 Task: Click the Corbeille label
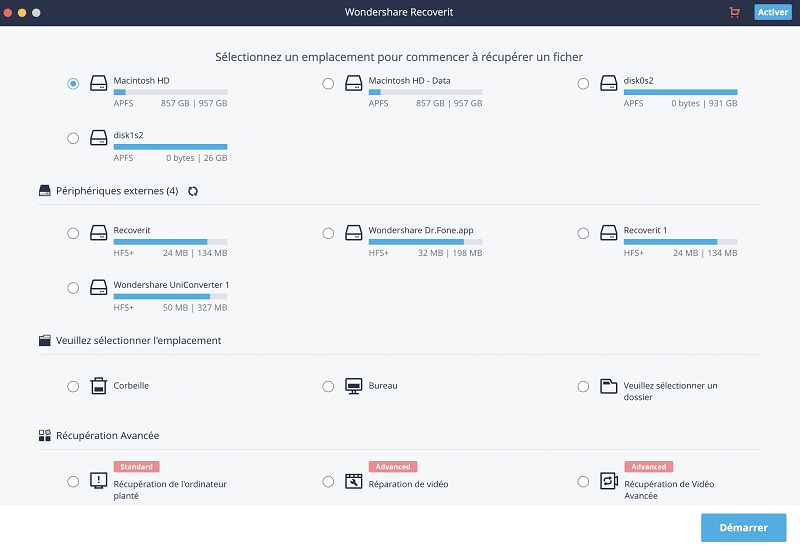131,386
